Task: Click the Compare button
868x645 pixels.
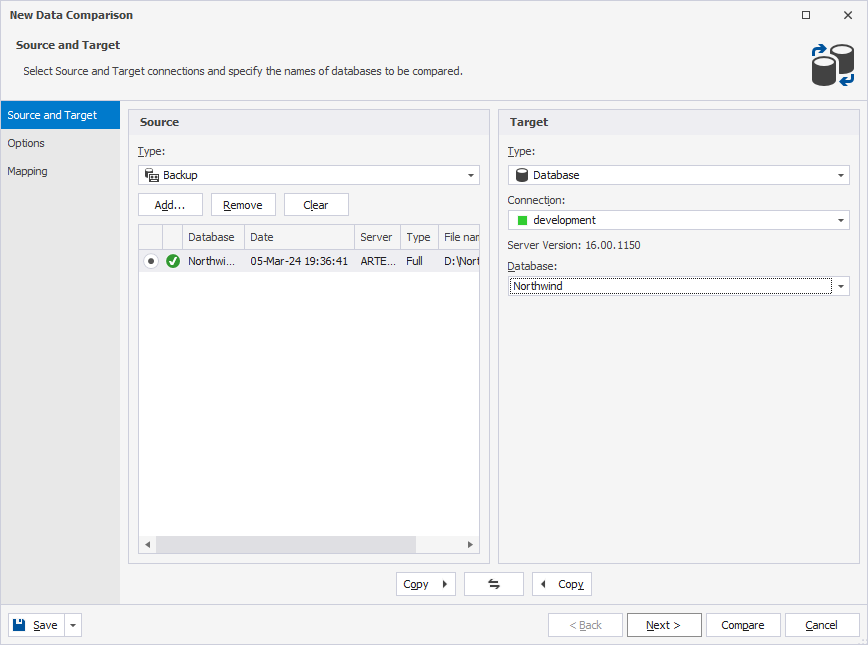Action: pyautogui.click(x=743, y=624)
